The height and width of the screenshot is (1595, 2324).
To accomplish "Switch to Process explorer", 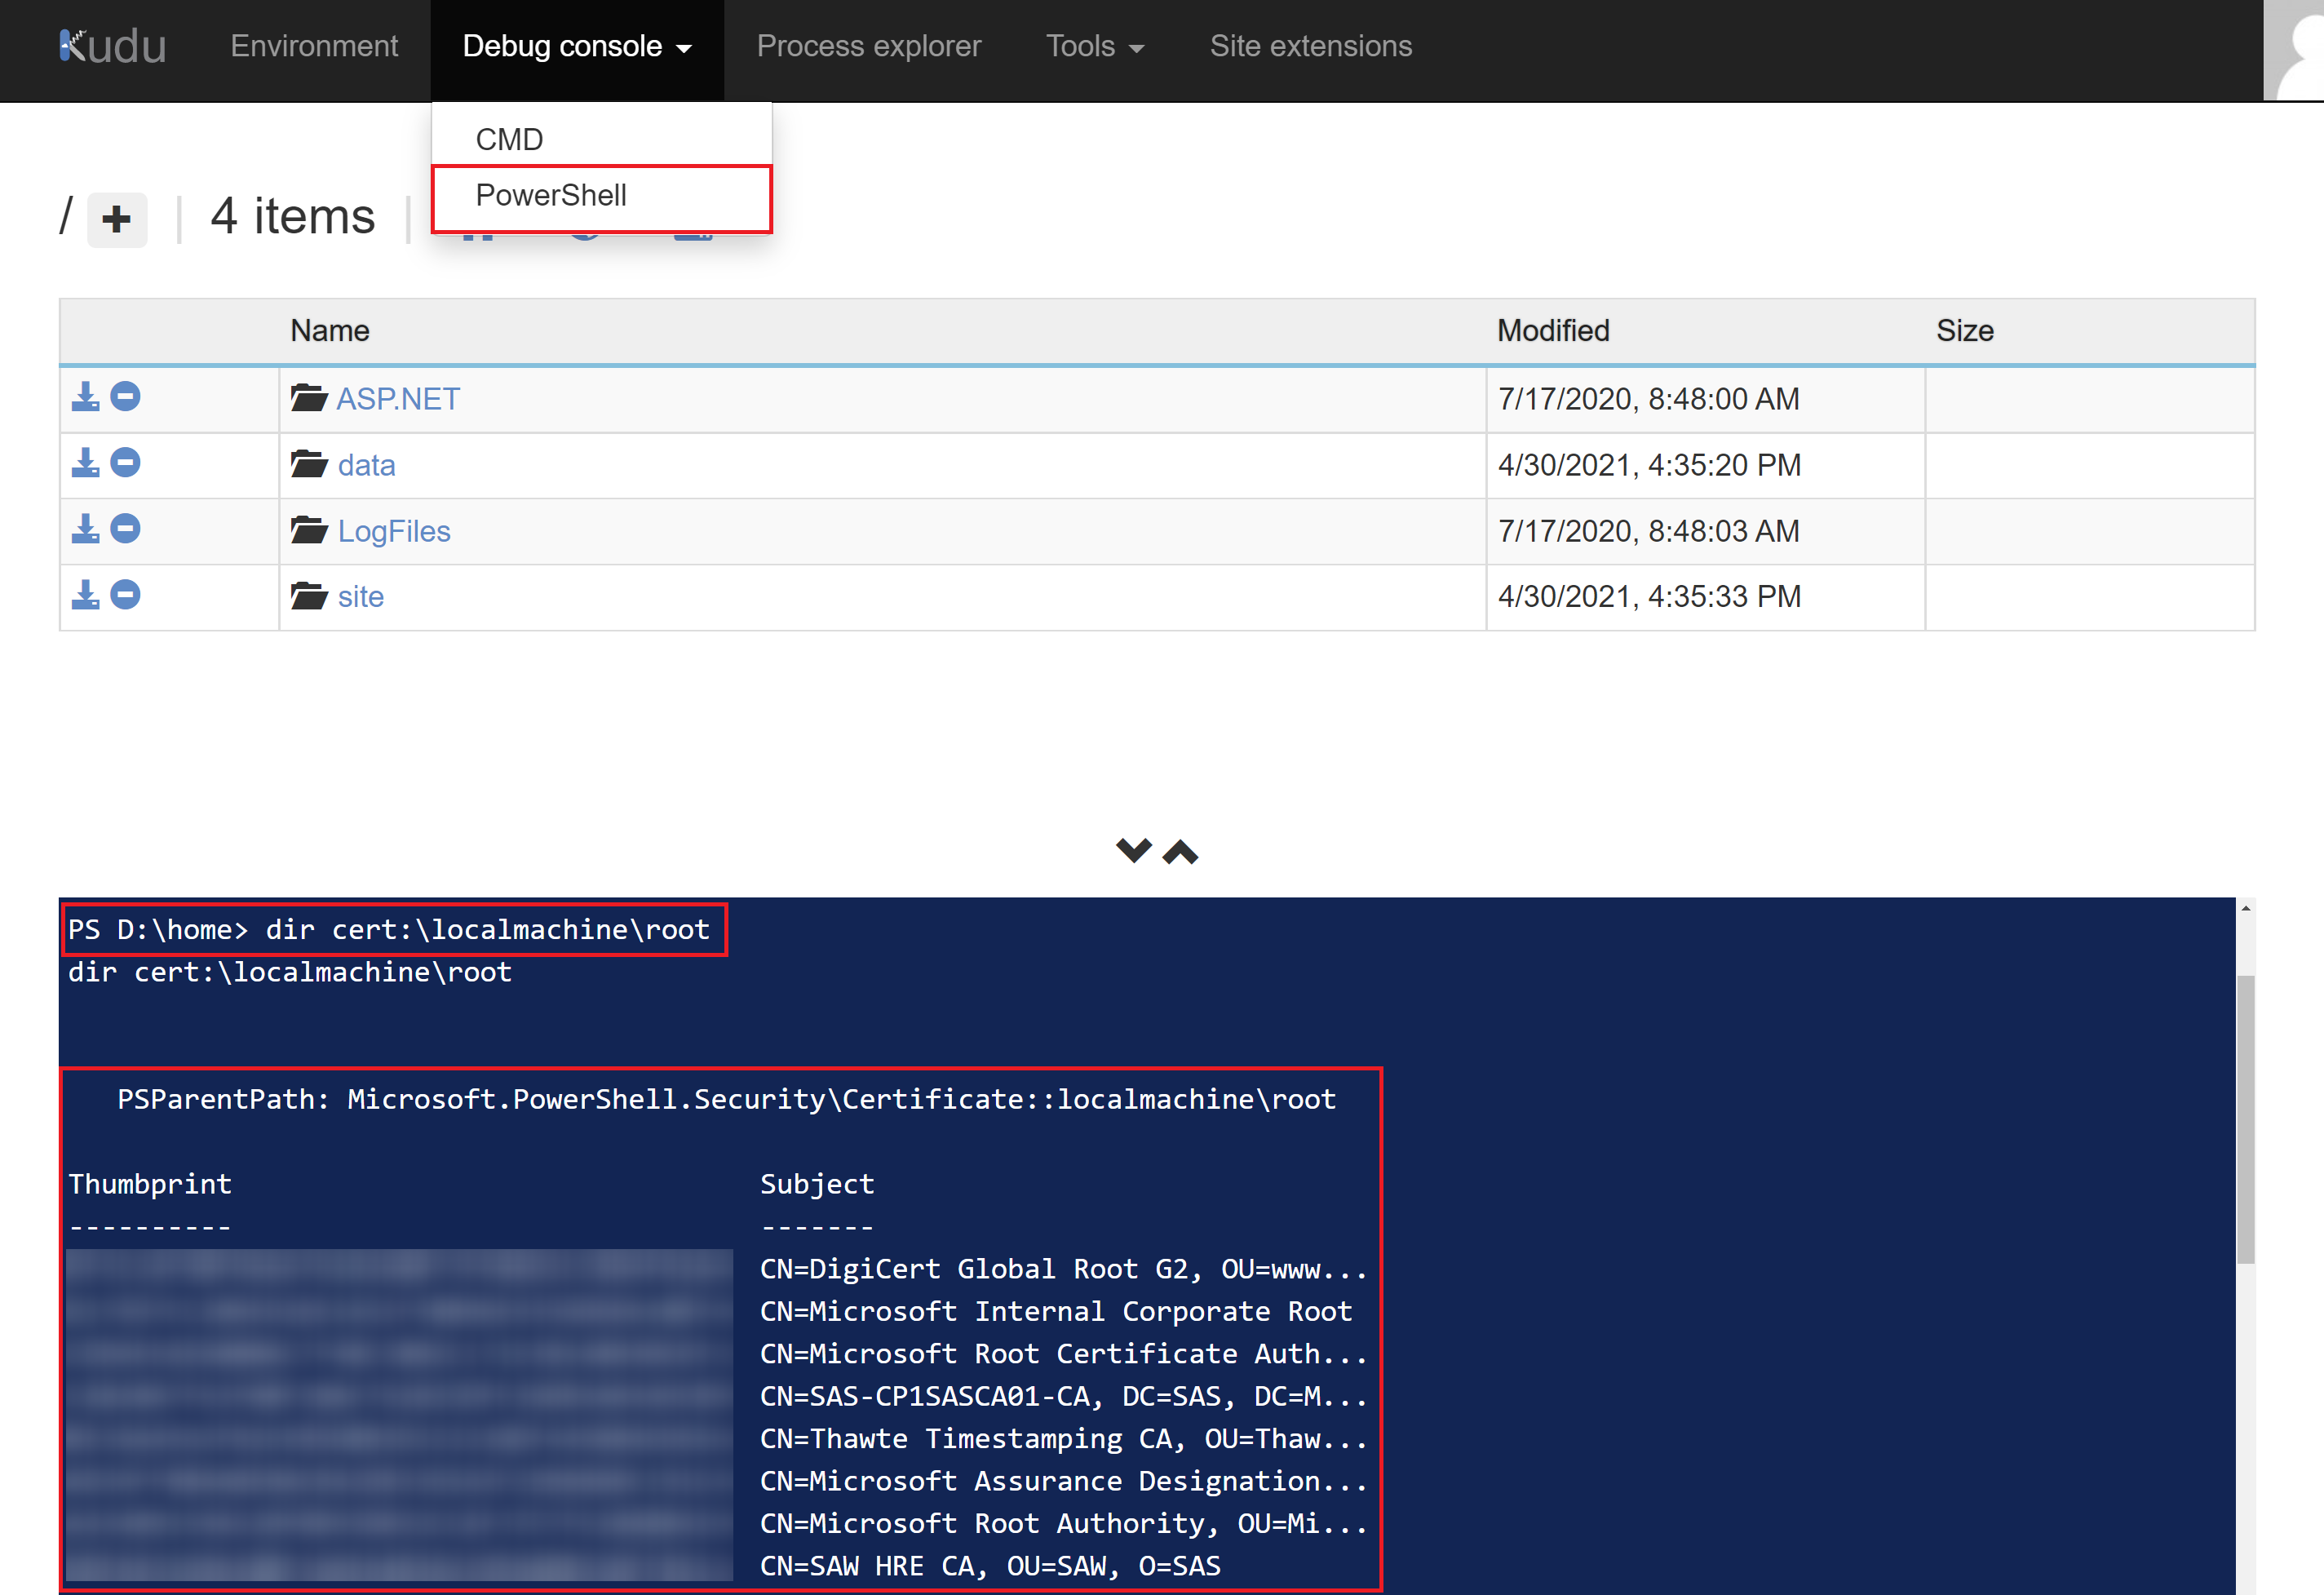I will pos(868,46).
